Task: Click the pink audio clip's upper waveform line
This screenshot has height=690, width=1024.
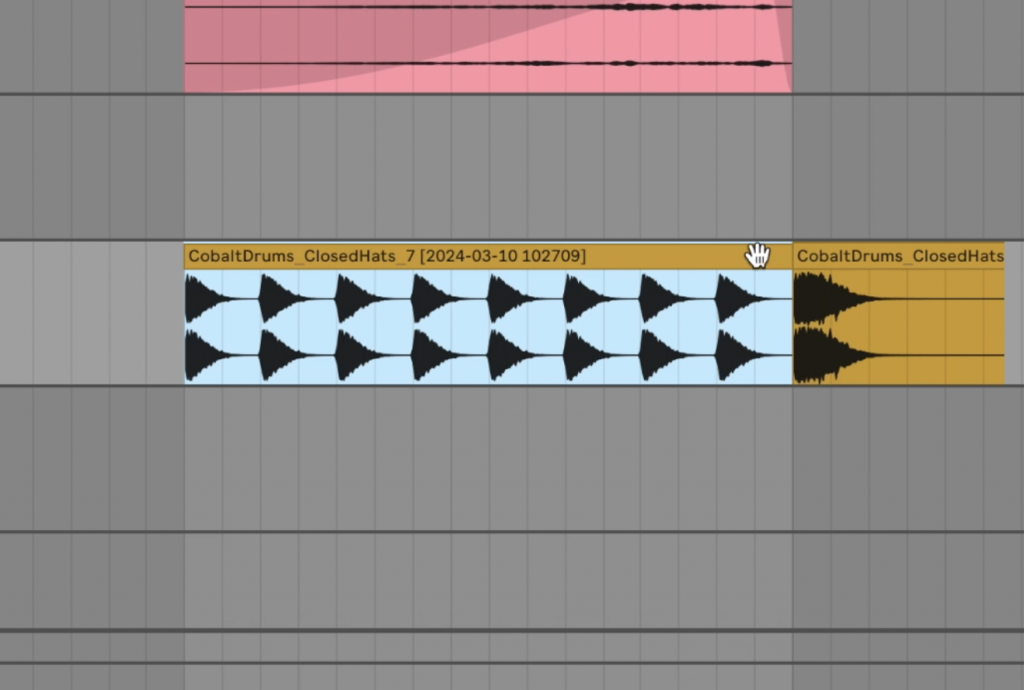Action: click(x=488, y=7)
